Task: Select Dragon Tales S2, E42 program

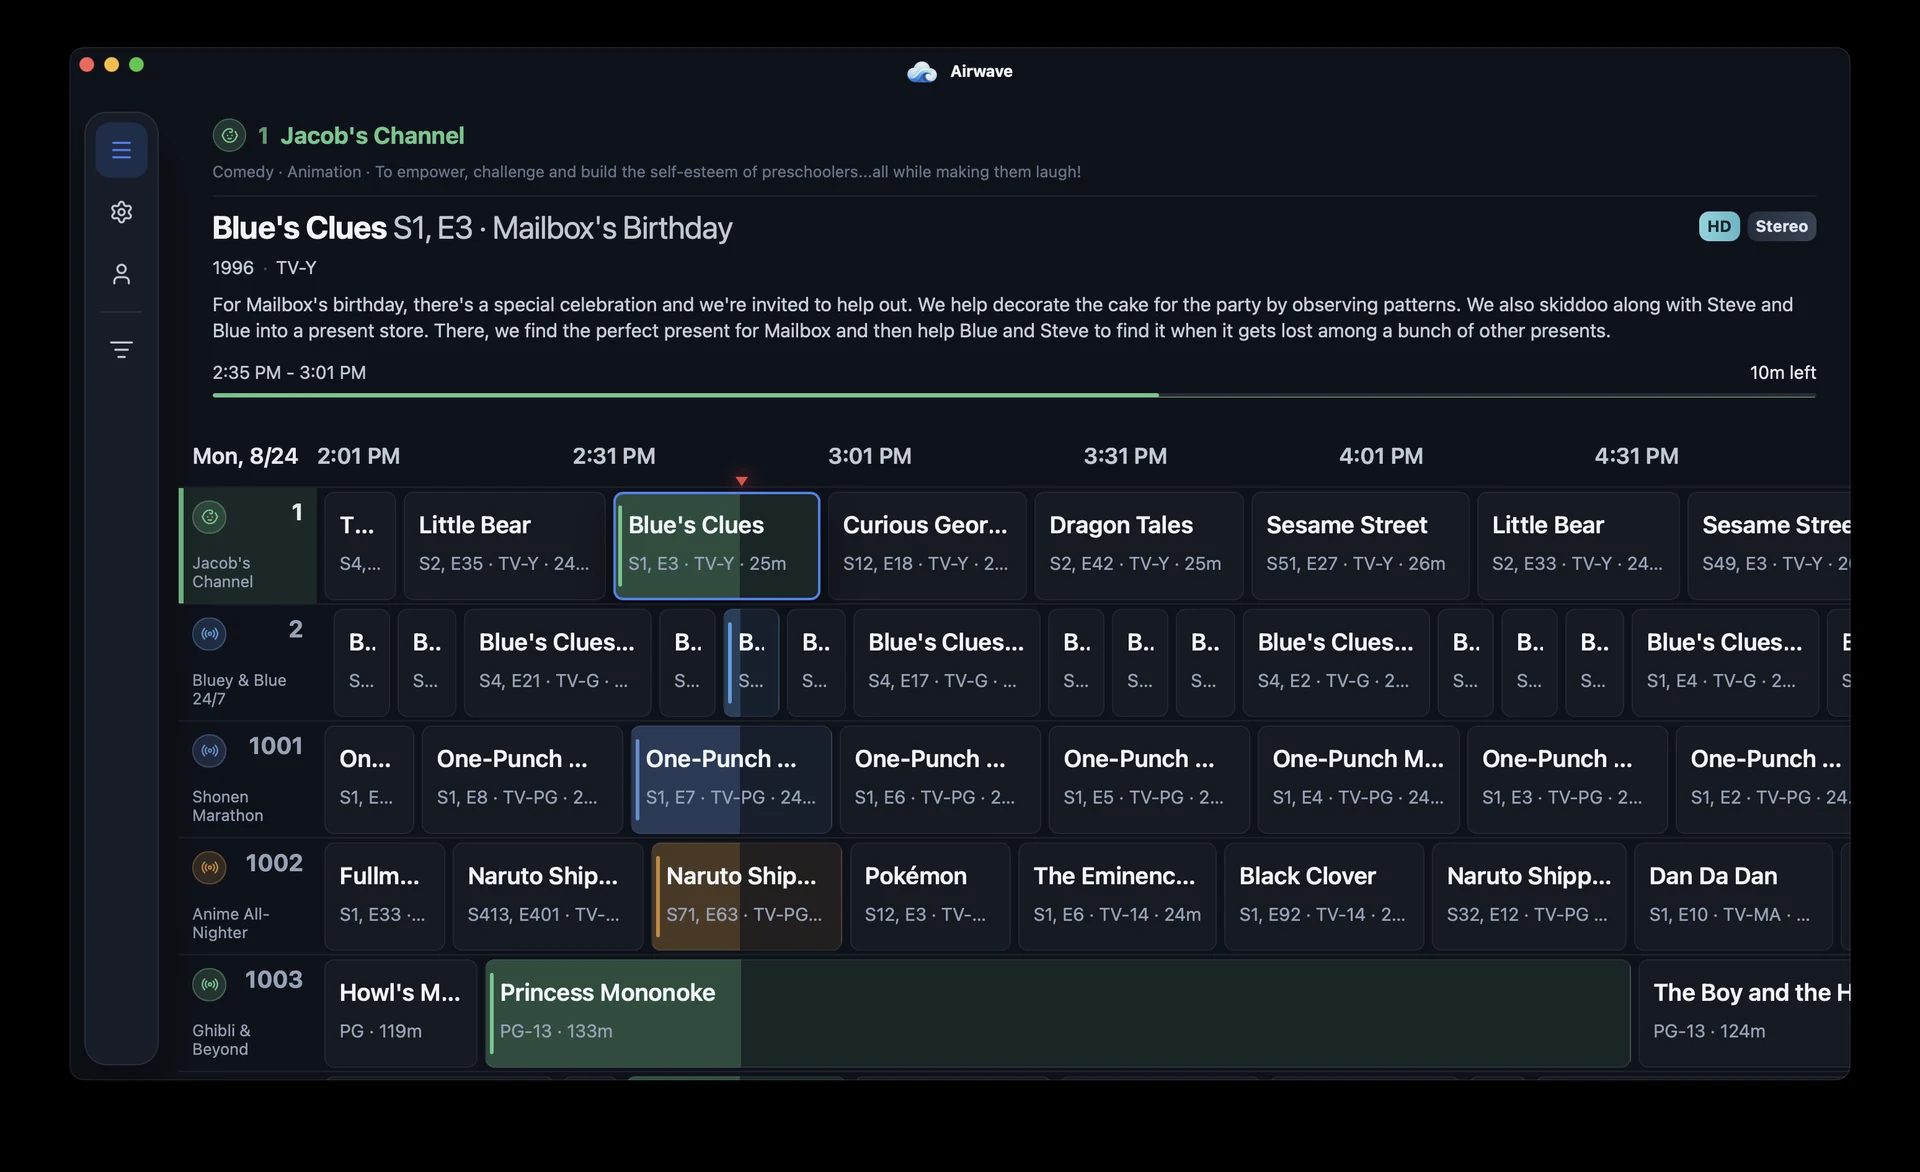Action: tap(1138, 546)
